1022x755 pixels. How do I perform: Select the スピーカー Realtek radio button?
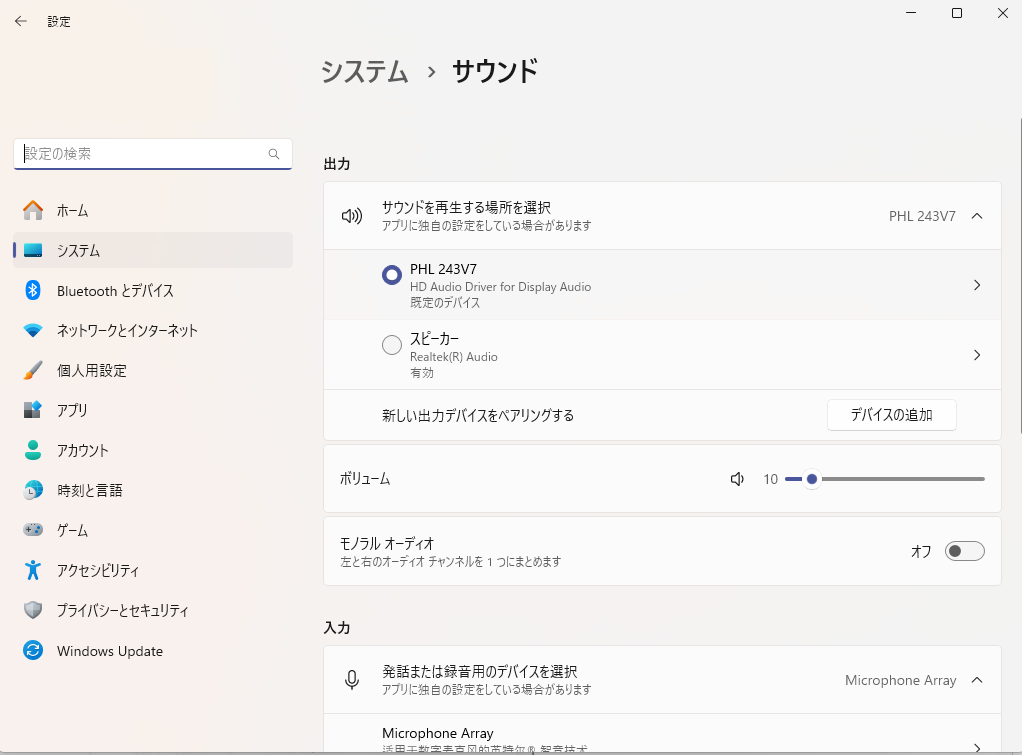[392, 345]
